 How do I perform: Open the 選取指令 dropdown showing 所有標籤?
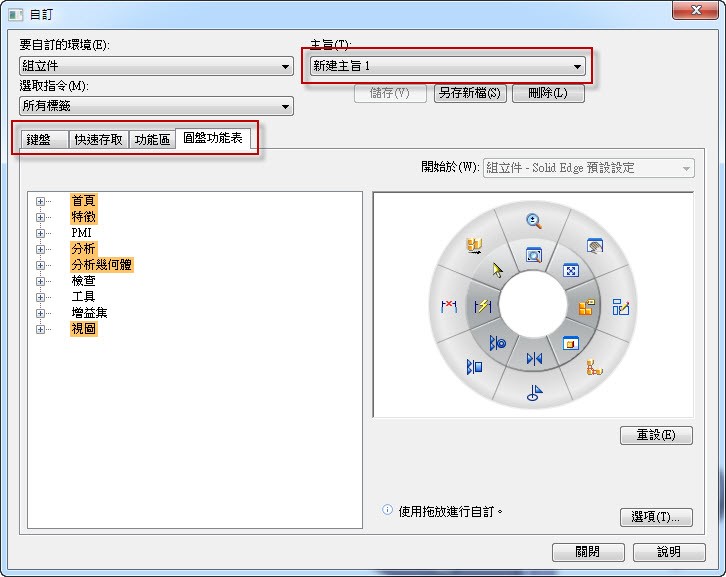pos(156,106)
